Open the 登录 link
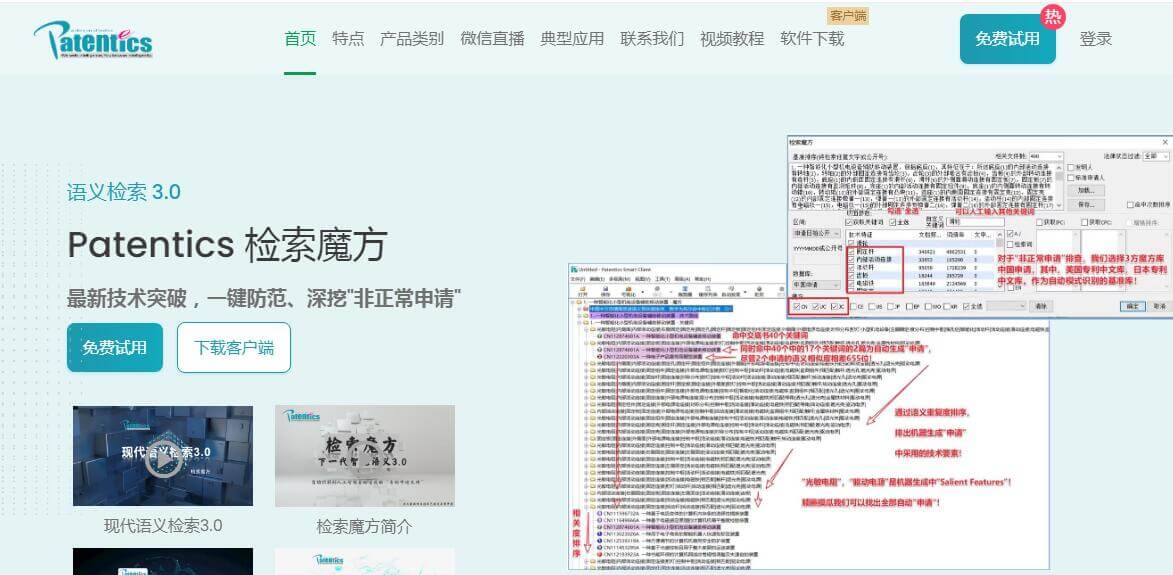The width and height of the screenshot is (1173, 575). click(x=1095, y=39)
